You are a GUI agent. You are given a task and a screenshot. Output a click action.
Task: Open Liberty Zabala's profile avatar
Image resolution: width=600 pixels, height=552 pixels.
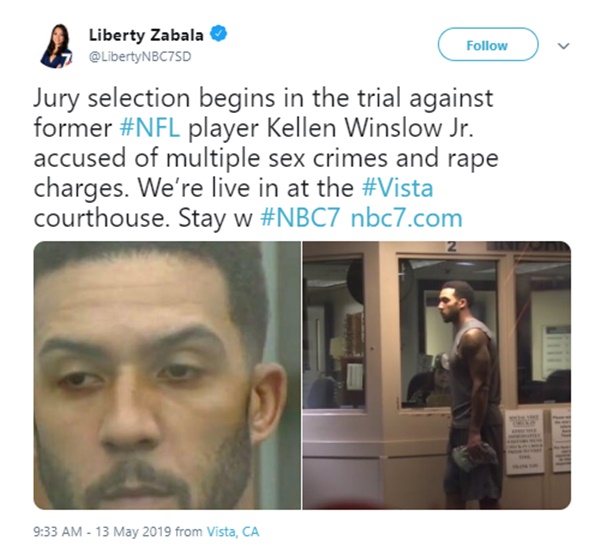tap(57, 46)
